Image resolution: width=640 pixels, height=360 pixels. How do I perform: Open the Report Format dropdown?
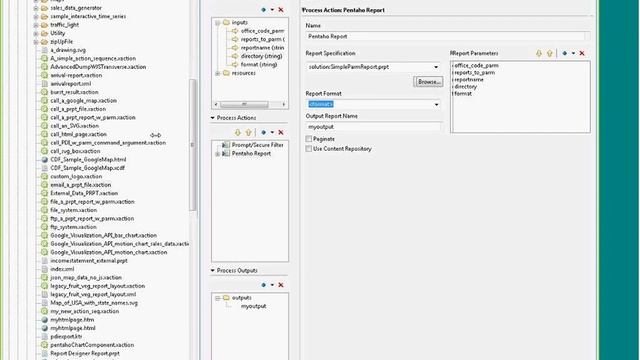point(436,104)
